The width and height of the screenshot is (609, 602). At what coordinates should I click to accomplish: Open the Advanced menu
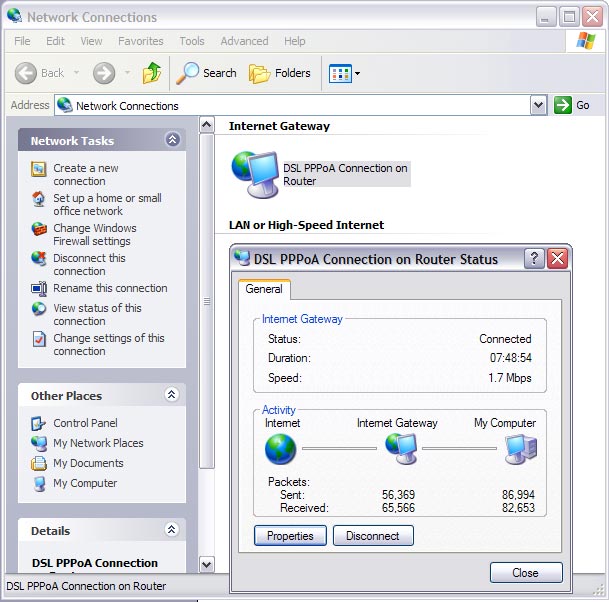click(244, 41)
